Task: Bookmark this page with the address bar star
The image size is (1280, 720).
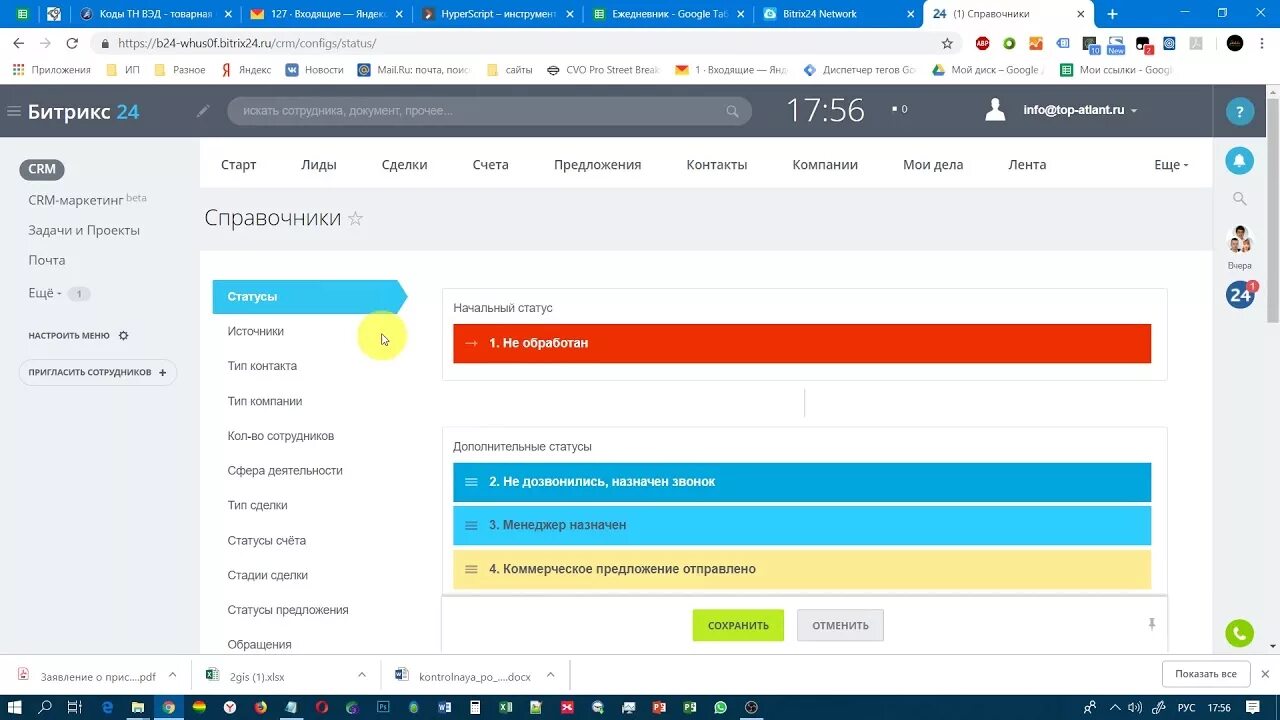Action: click(x=947, y=43)
